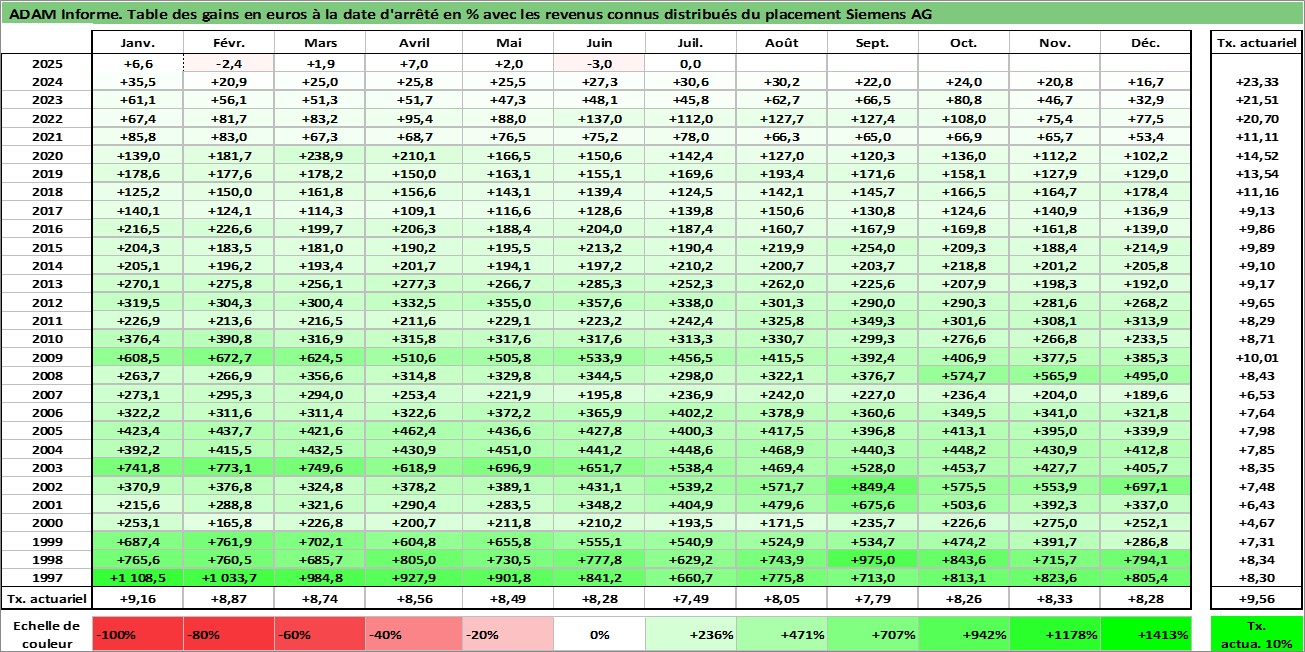This screenshot has height=652, width=1305.
Task: Click the +471% legend swatch
Action: tap(782, 634)
